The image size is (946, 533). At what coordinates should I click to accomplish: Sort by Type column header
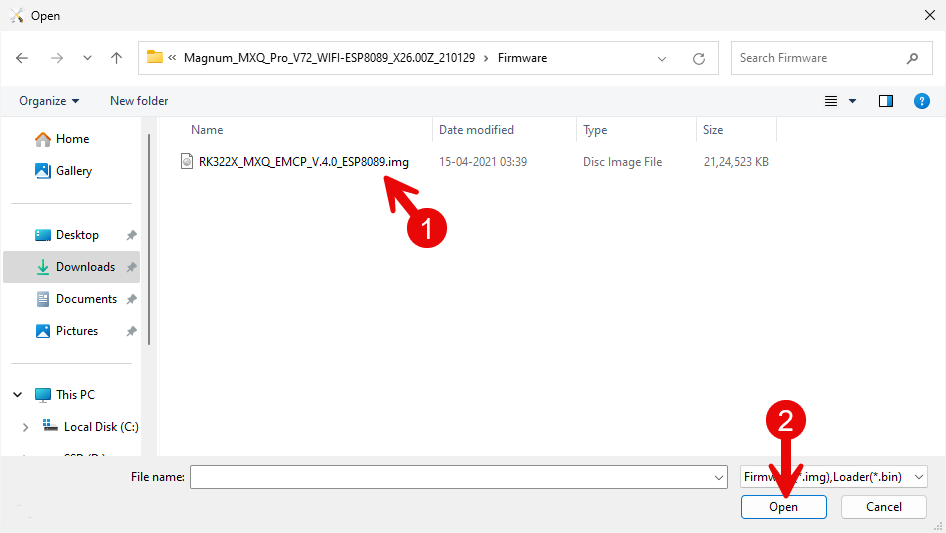595,130
